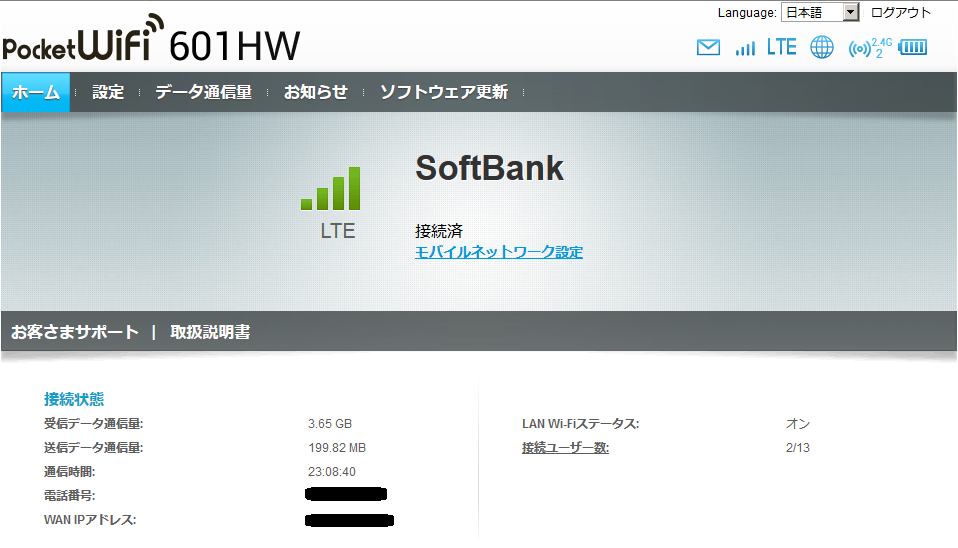Image resolution: width=958 pixels, height=548 pixels.
Task: Click the battery level icon
Action: click(x=913, y=47)
